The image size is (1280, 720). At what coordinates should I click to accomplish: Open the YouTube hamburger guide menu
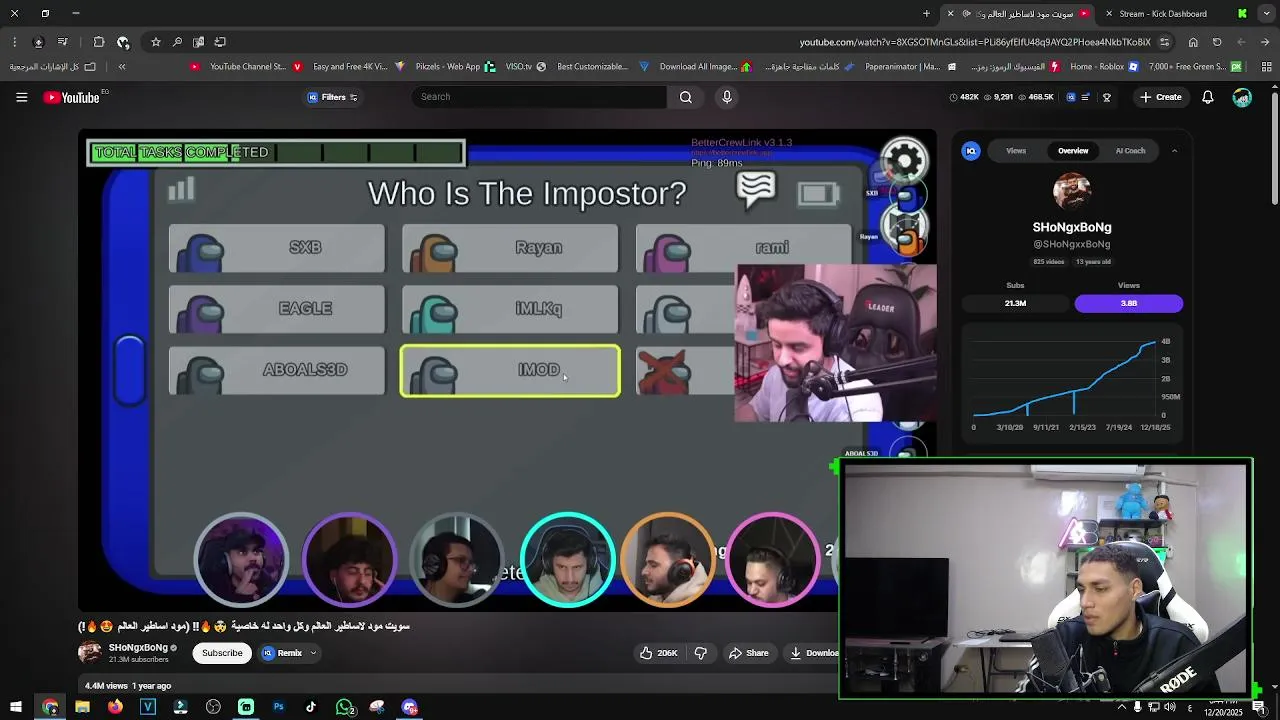point(21,97)
